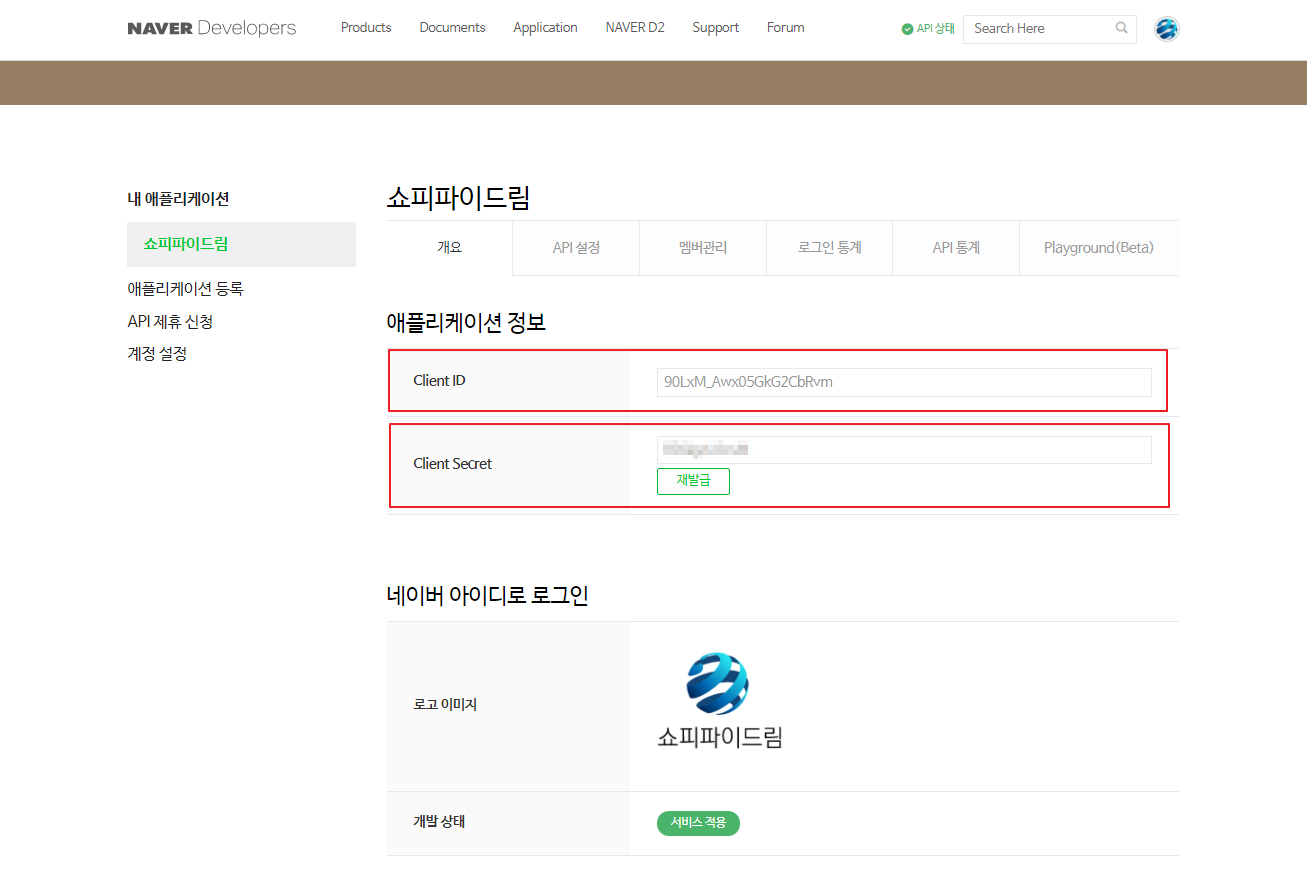
Task: Switch to the 멤버관리 tab
Action: click(x=703, y=248)
